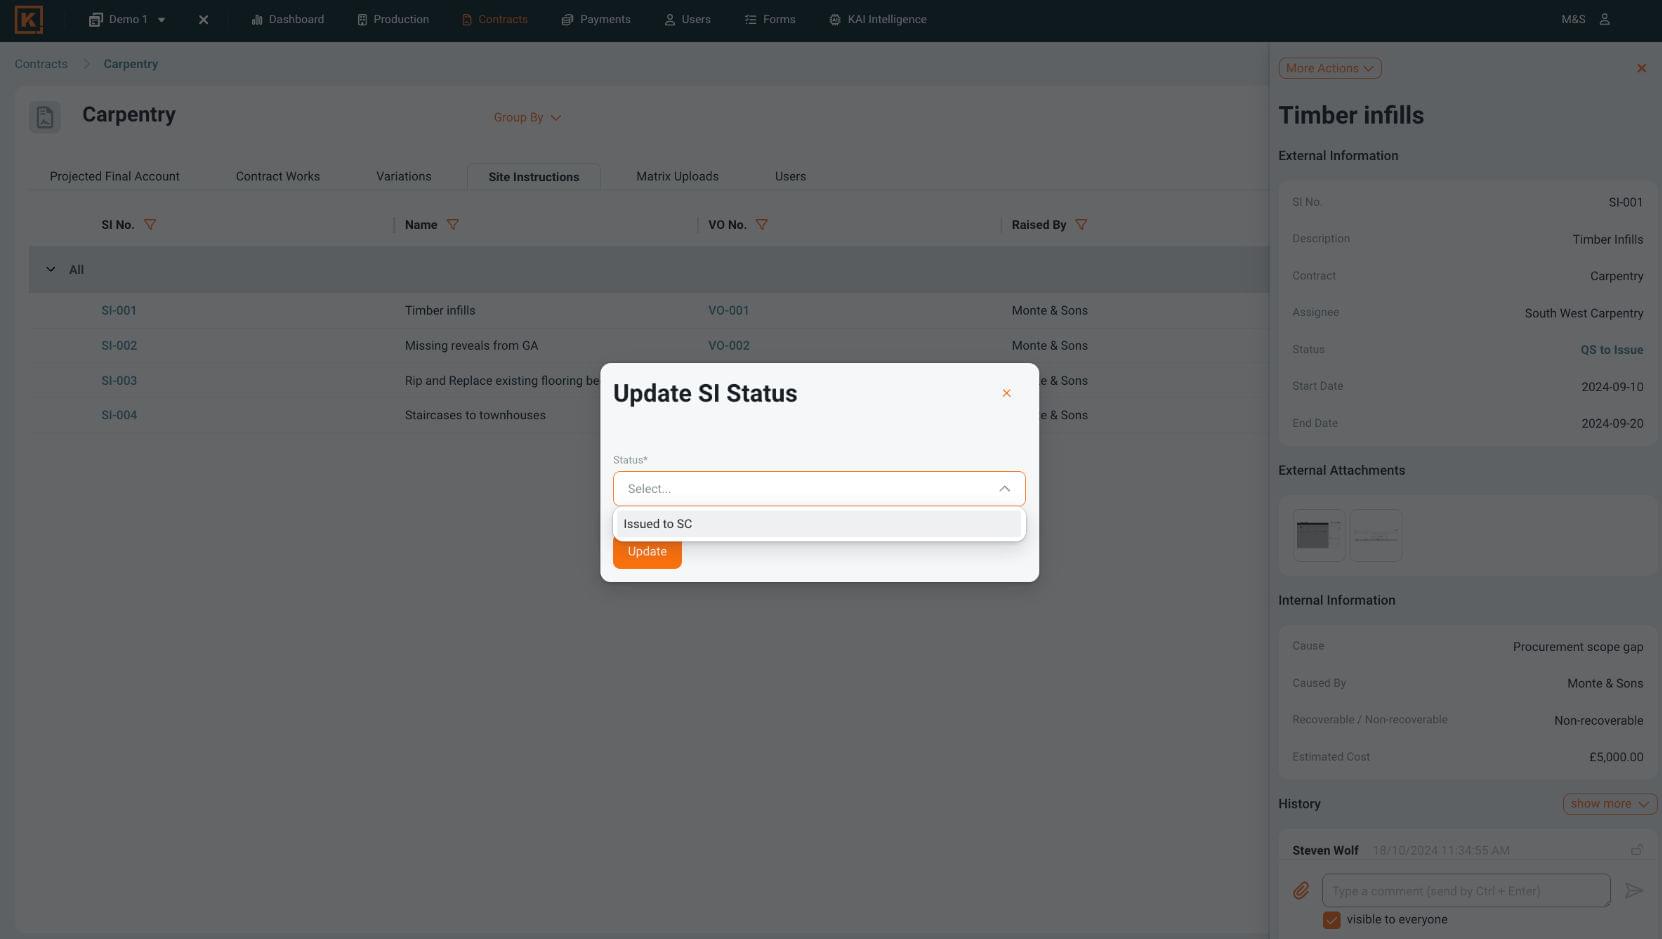The height and width of the screenshot is (939, 1662).
Task: Click the Name column filter icon
Action: click(x=453, y=225)
